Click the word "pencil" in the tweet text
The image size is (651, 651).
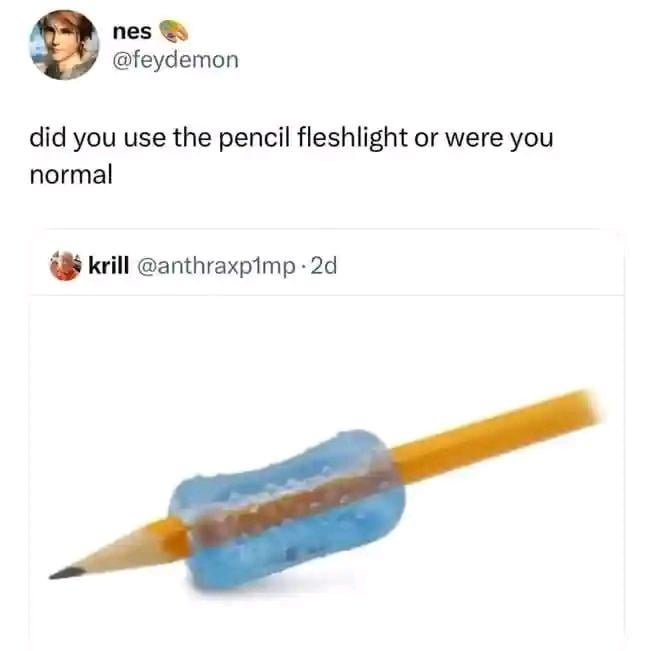coord(254,139)
